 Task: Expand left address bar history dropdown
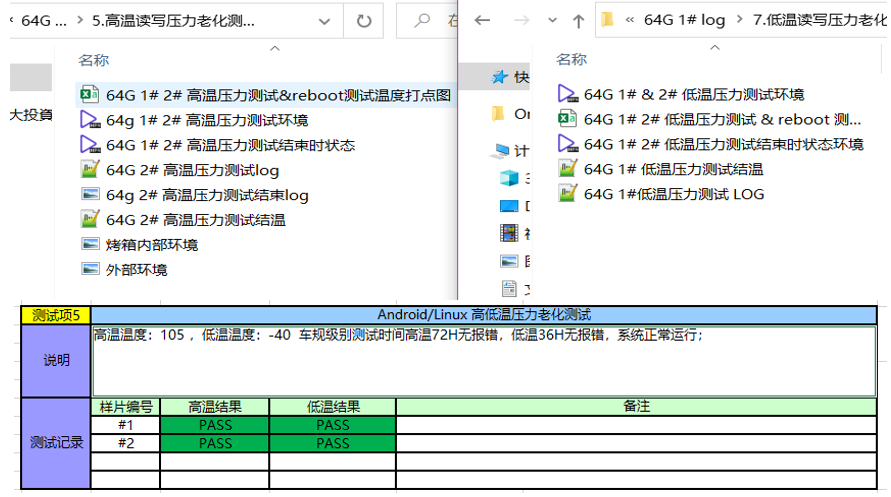pyautogui.click(x=324, y=21)
